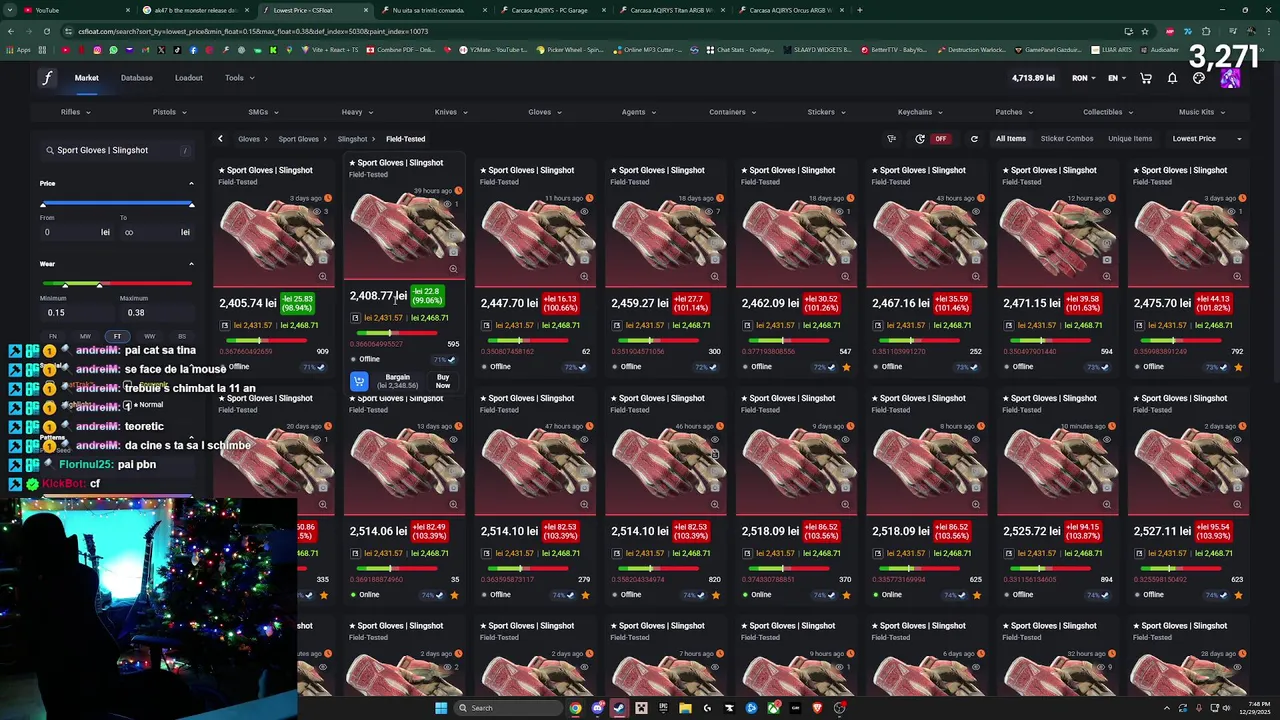Click the Wear slider minimum handle
Image resolution: width=1280 pixels, height=720 pixels.
point(65,285)
